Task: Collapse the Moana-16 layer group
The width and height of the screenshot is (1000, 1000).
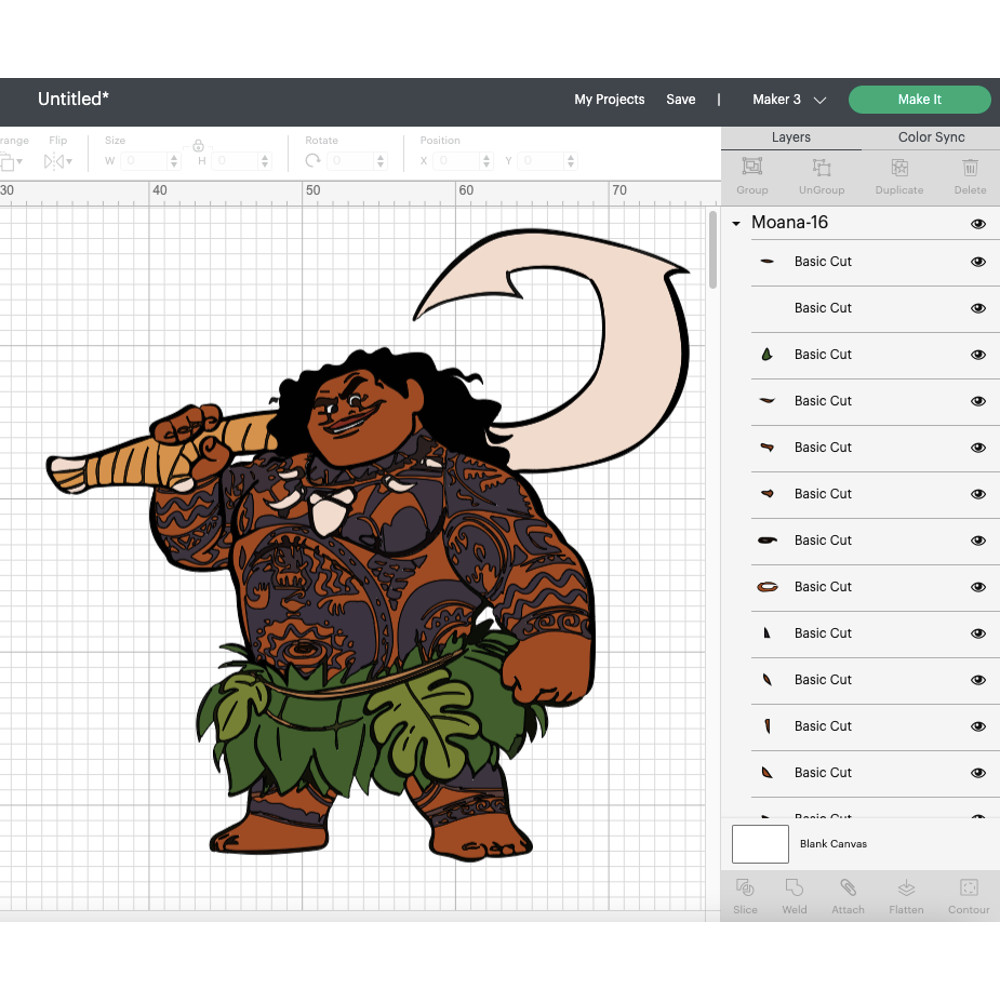Action: tap(735, 223)
